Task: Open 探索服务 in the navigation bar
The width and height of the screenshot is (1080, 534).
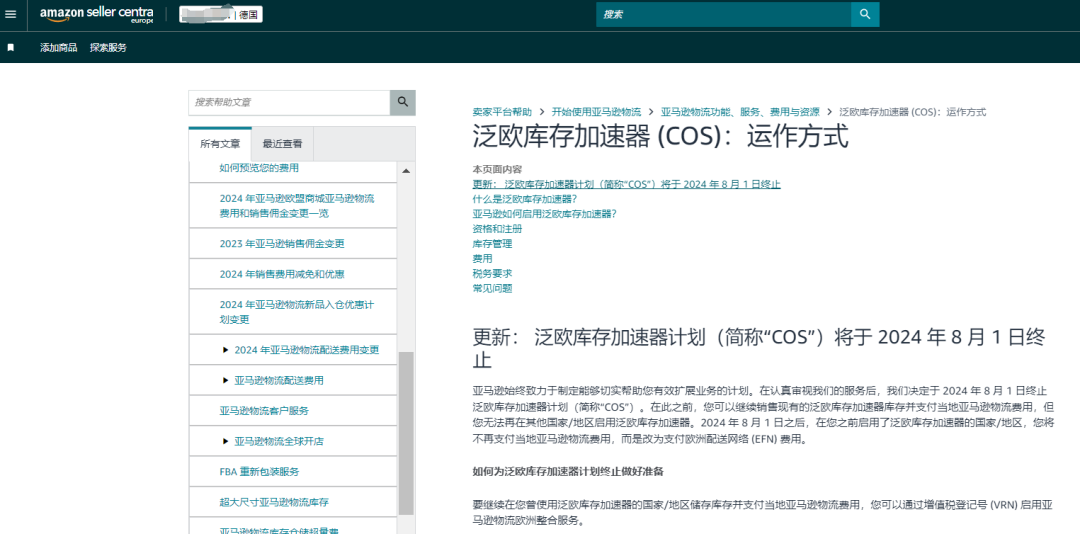Action: [x=108, y=48]
